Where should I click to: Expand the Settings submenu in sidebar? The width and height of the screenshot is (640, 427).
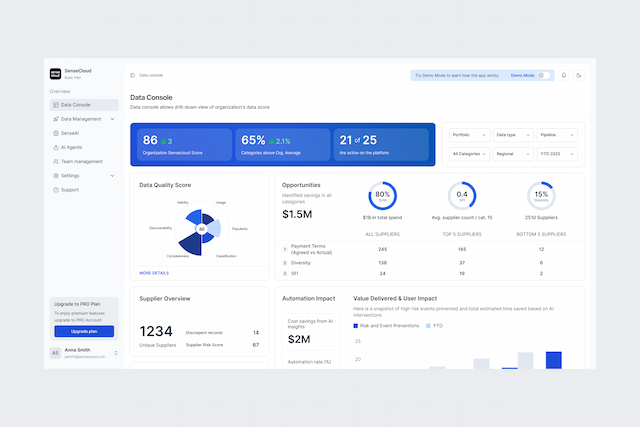tap(112, 175)
